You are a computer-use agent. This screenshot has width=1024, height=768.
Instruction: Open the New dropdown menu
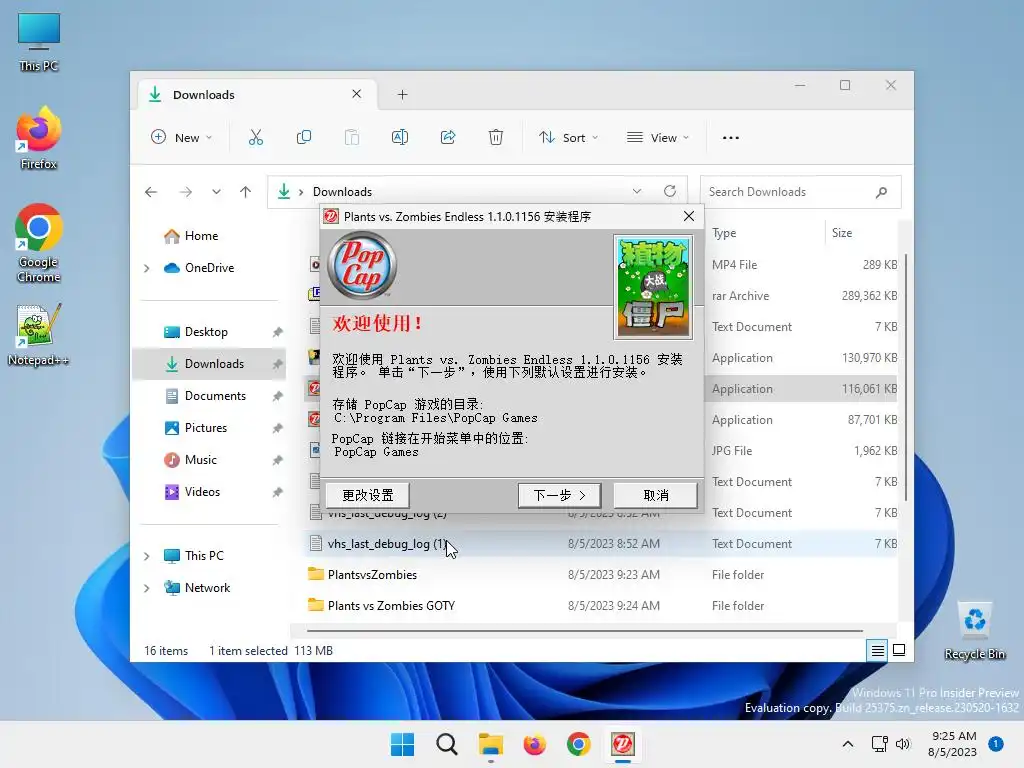(182, 137)
